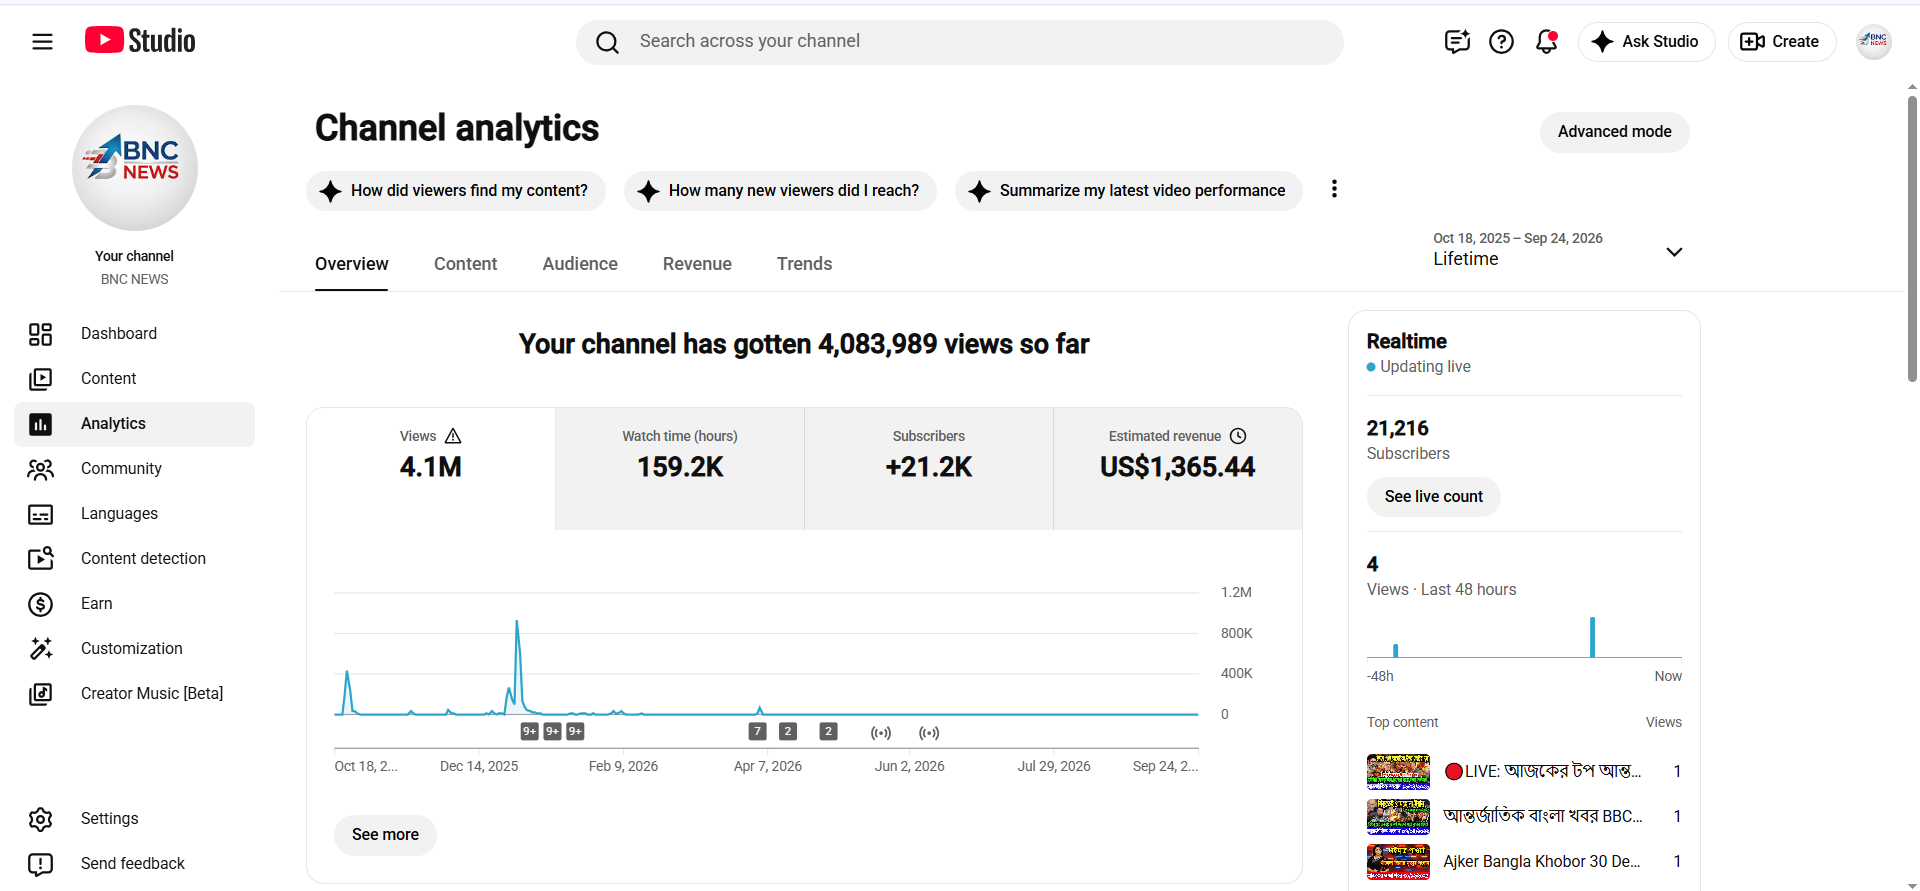Switch to the Audience tab
The width and height of the screenshot is (1920, 891).
[x=580, y=264]
